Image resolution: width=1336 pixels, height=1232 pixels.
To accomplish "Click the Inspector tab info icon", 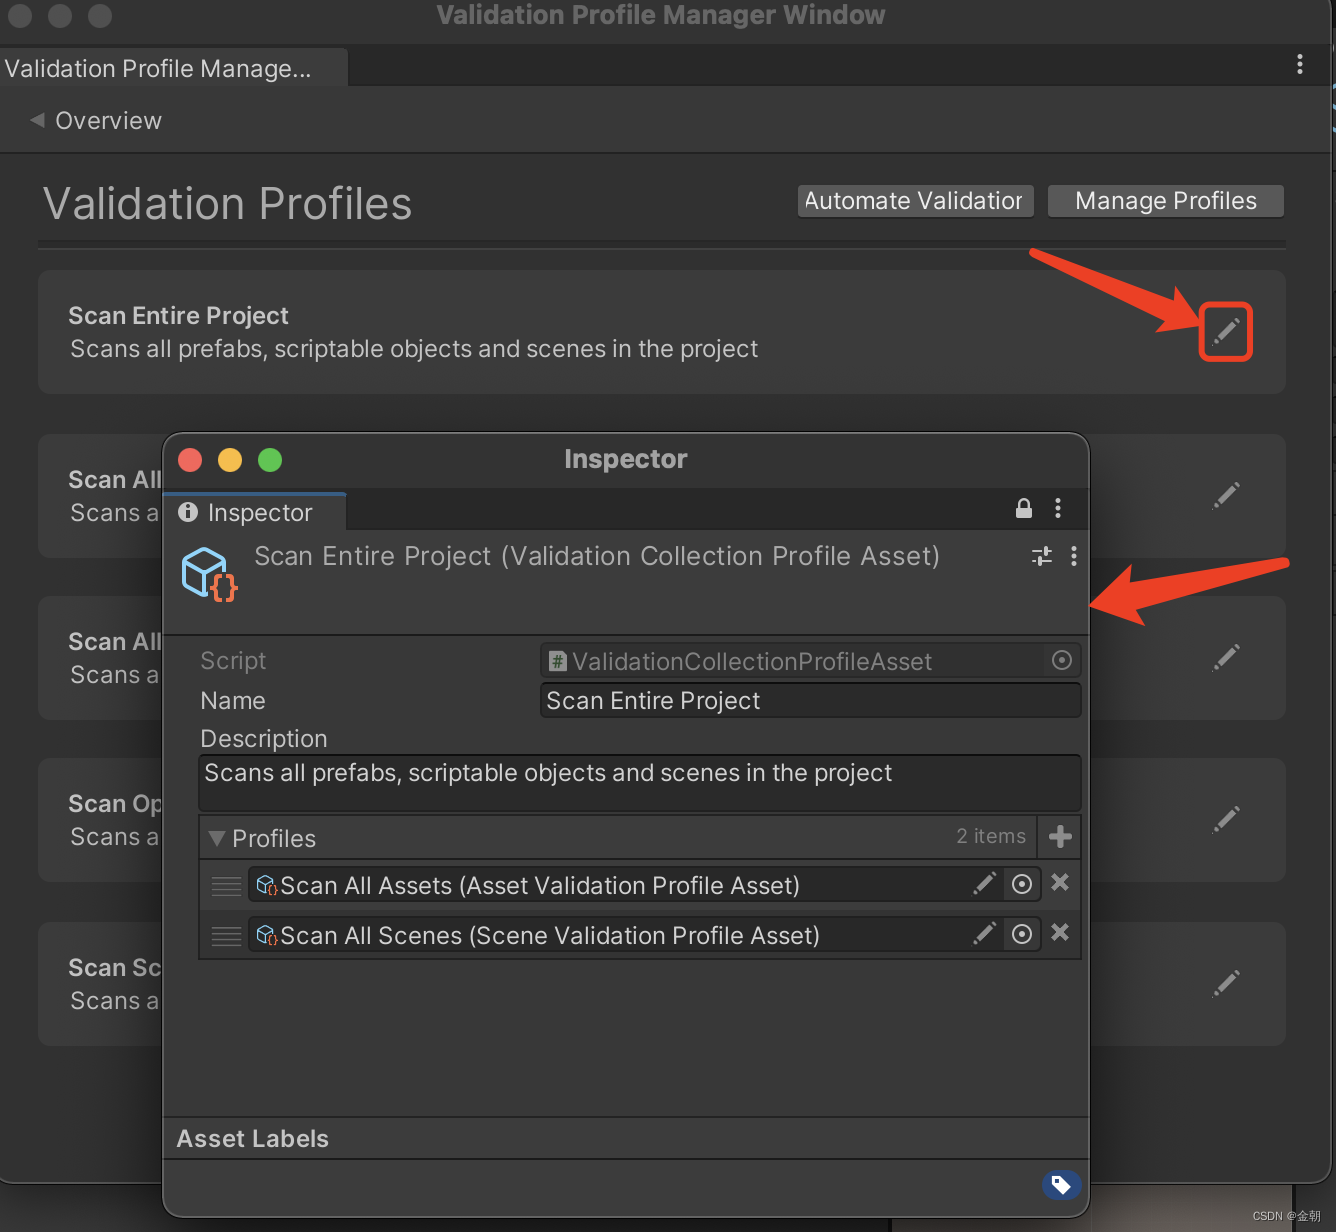I will click(x=188, y=512).
